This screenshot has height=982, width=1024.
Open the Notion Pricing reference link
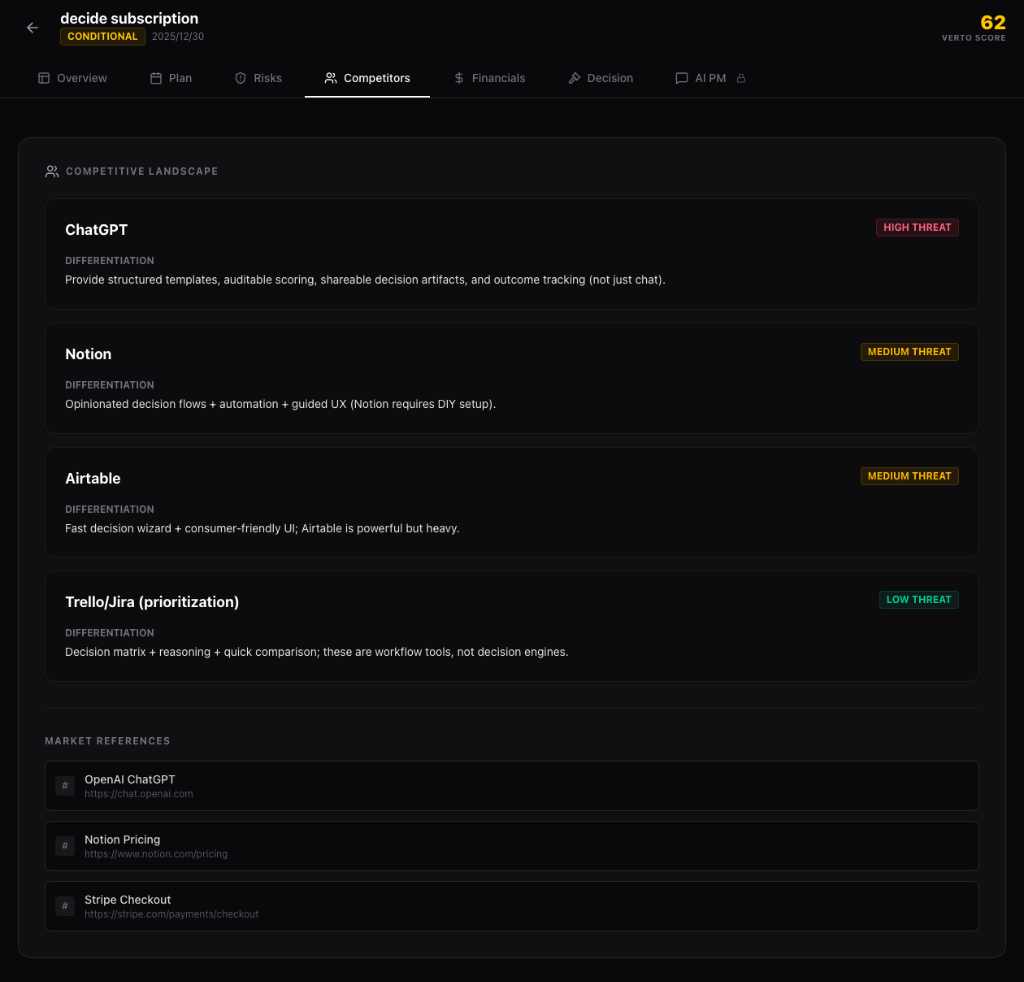click(x=122, y=840)
